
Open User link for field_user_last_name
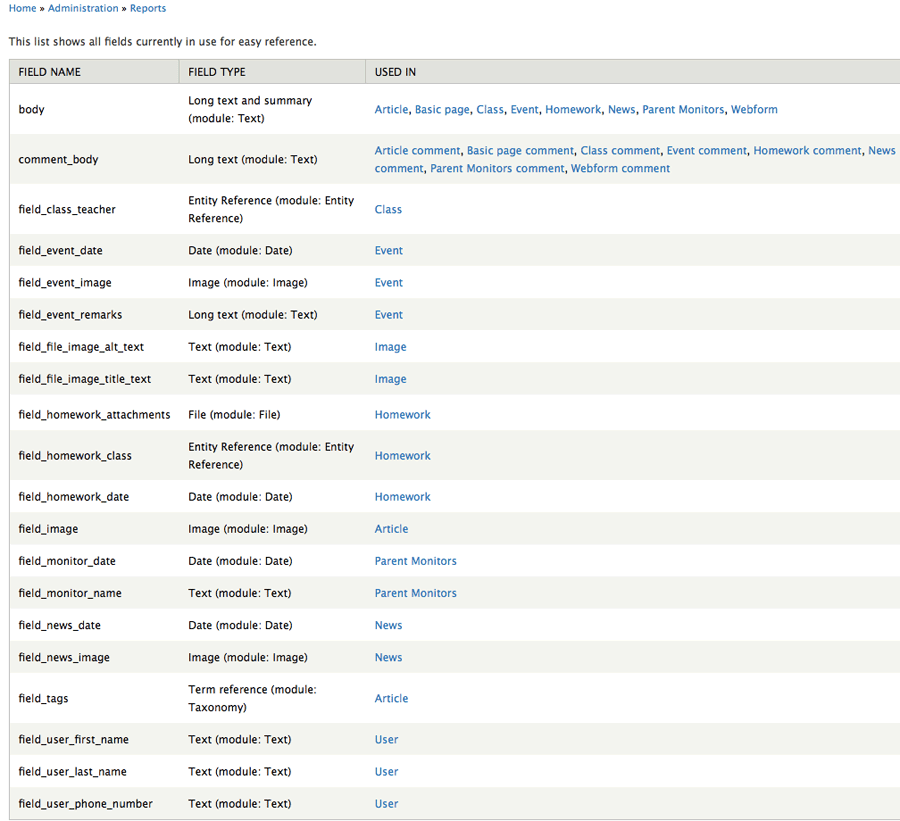coord(386,772)
